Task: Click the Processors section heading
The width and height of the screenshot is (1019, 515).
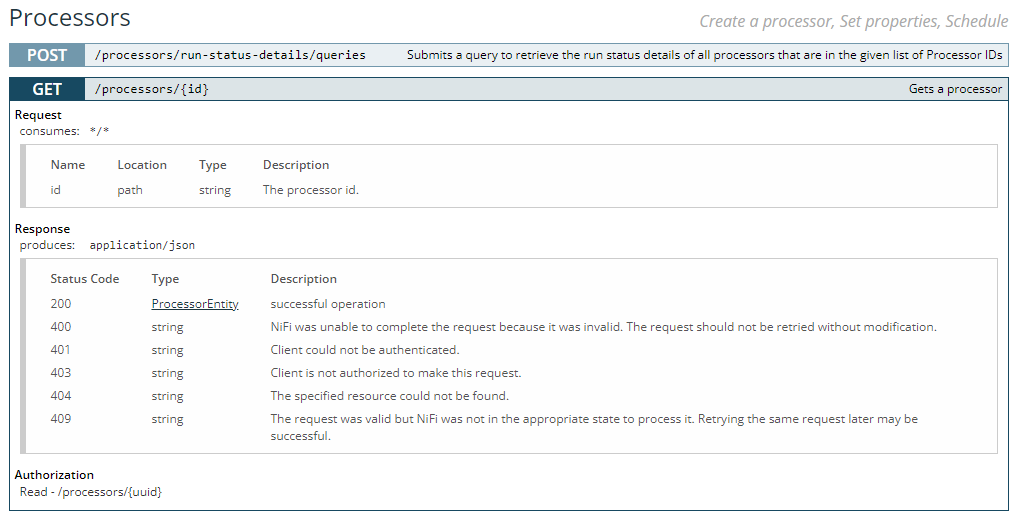Action: pyautogui.click(x=70, y=18)
